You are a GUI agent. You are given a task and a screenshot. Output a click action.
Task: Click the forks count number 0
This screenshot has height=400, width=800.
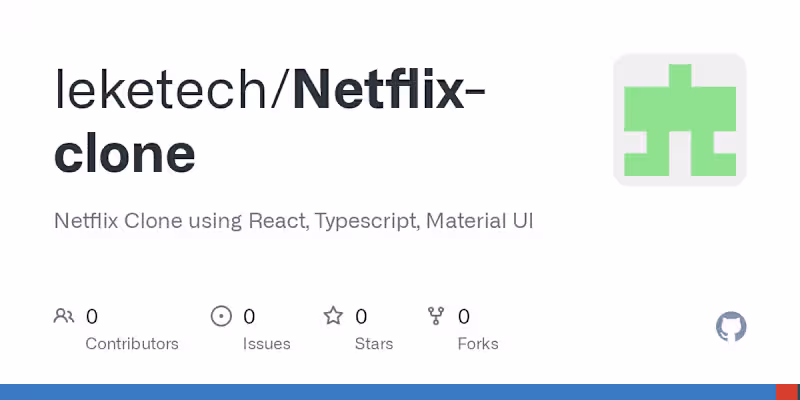tap(464, 317)
